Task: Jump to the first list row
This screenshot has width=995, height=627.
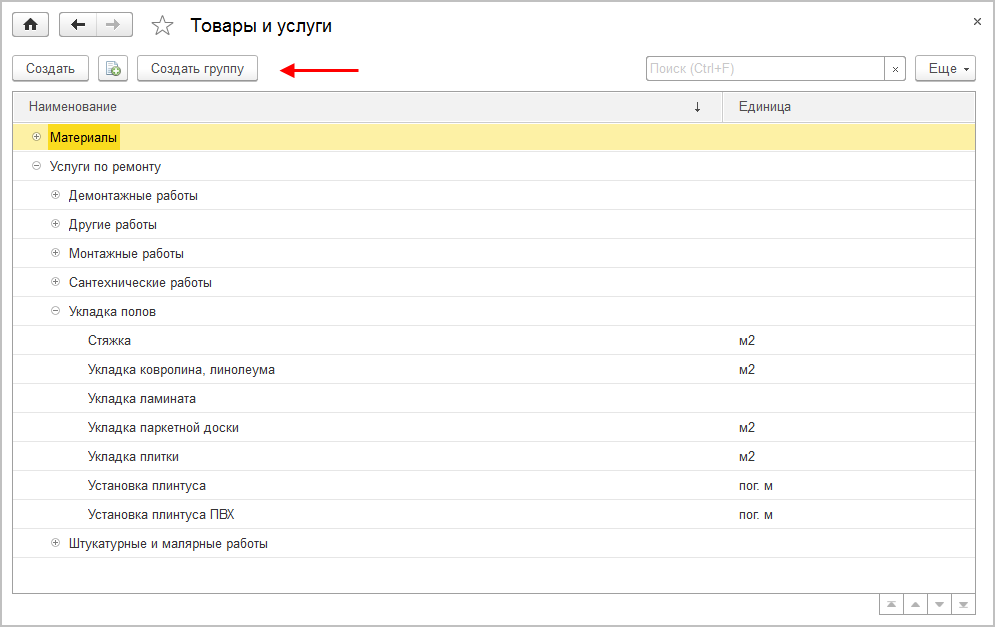Action: (890, 604)
